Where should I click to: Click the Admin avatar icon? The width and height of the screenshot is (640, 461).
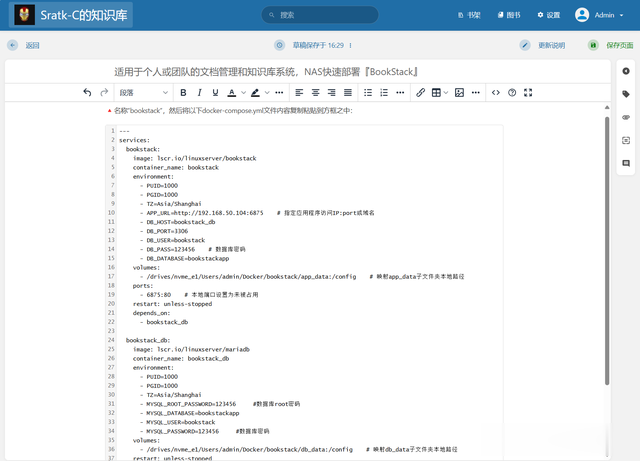[582, 15]
